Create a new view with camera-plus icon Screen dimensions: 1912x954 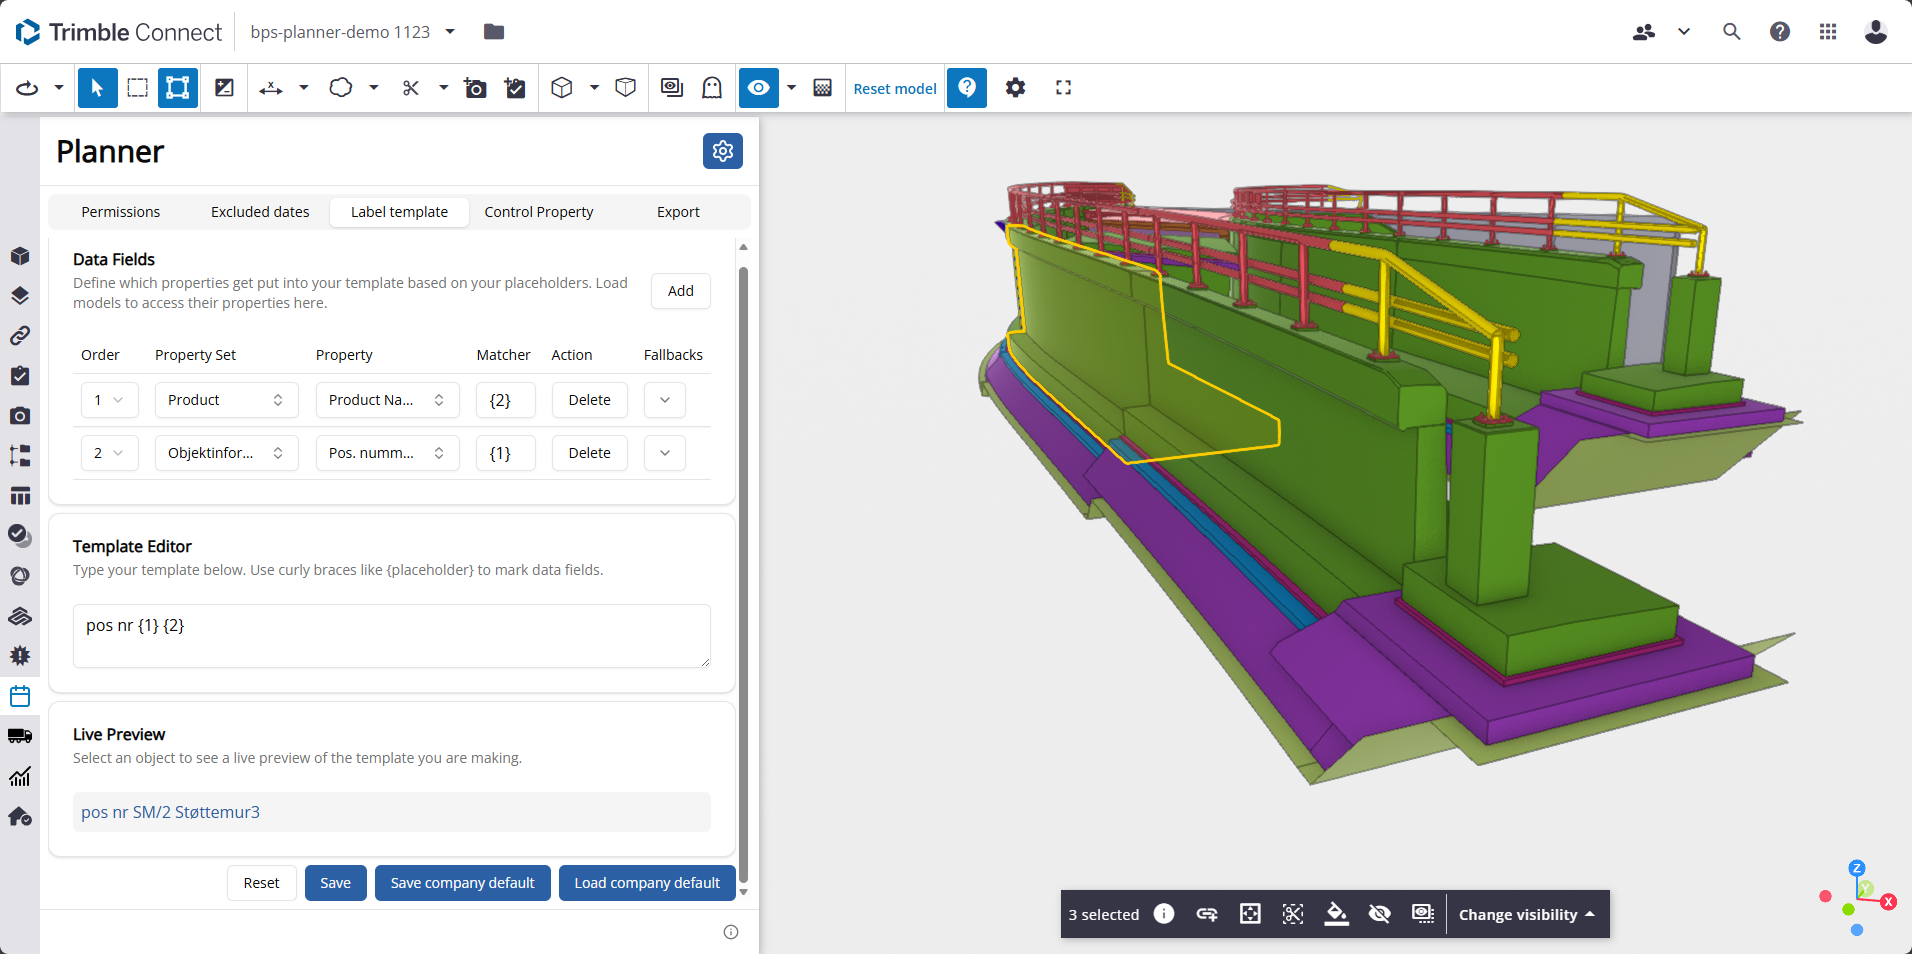pos(475,88)
